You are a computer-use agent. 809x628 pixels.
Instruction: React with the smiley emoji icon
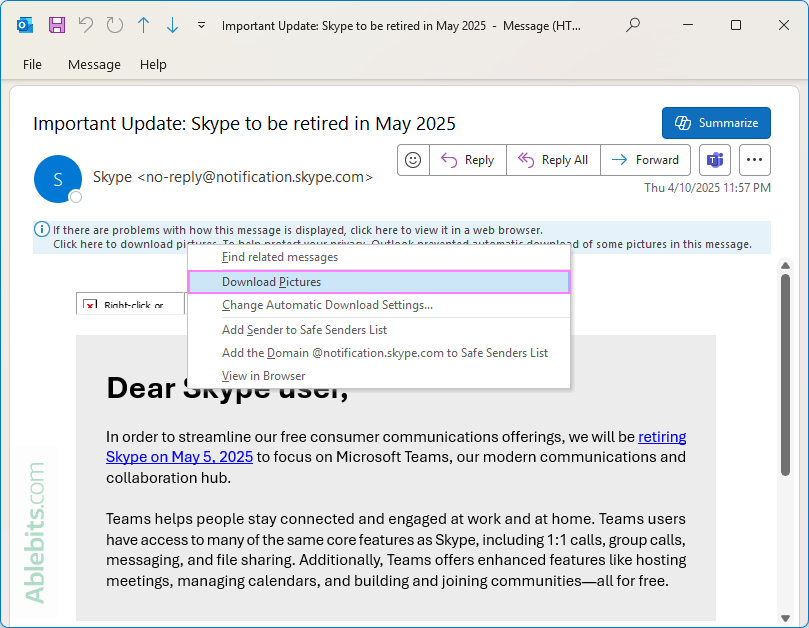pos(413,160)
